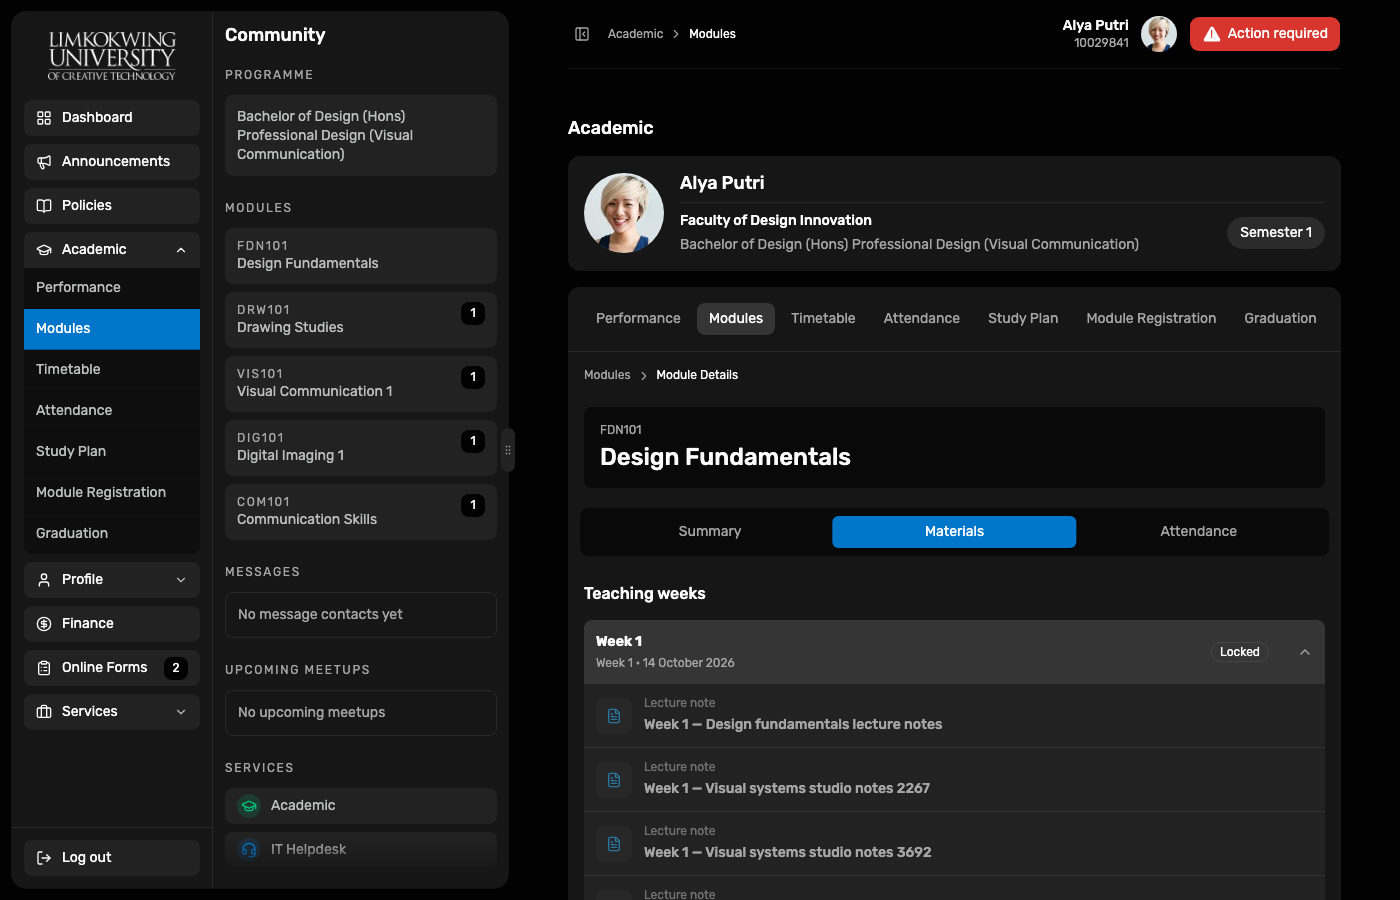This screenshot has height=900, width=1400.
Task: Select VIS101 Visual Communication 1 module
Action: [x=361, y=384]
